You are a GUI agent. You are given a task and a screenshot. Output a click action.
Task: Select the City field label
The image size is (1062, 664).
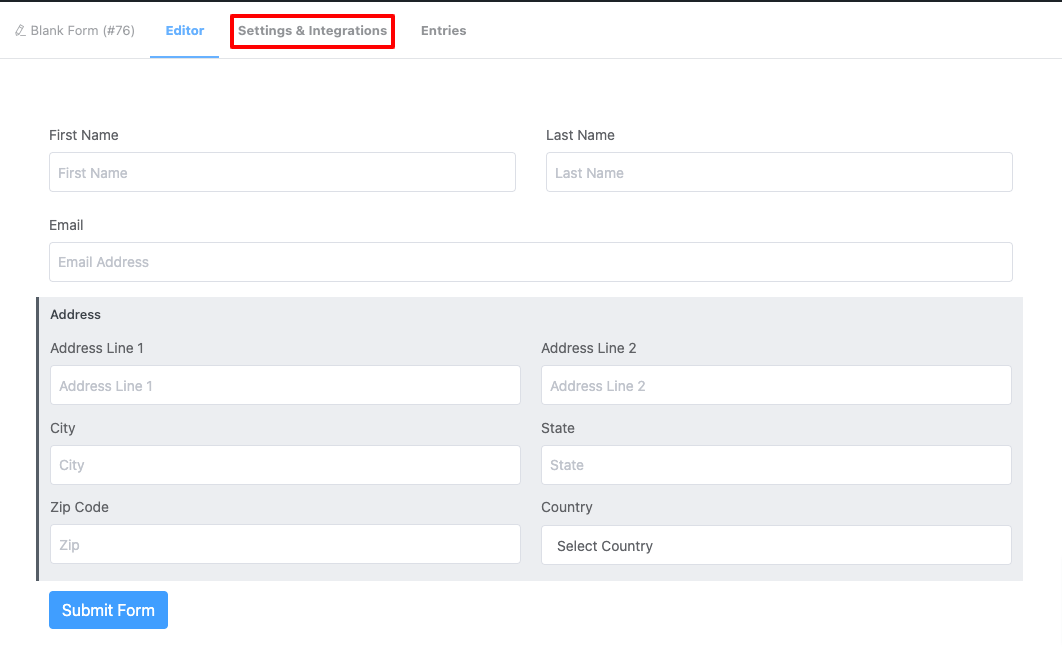coord(62,428)
